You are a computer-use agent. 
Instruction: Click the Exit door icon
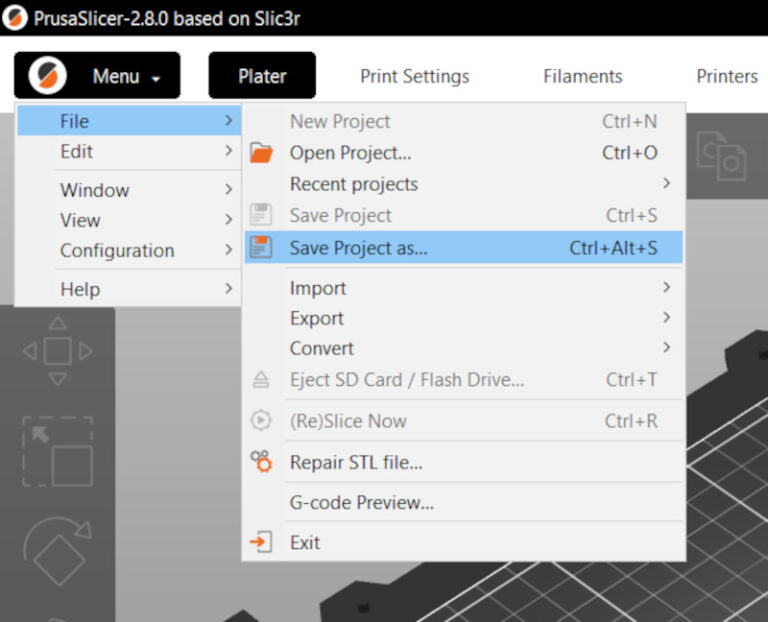[261, 542]
